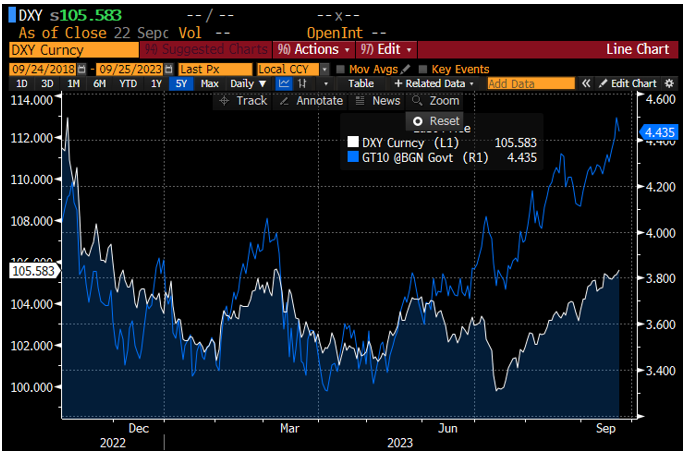Open the Related Data dropdown
Viewport: 687px width, 453px height.
pos(434,83)
